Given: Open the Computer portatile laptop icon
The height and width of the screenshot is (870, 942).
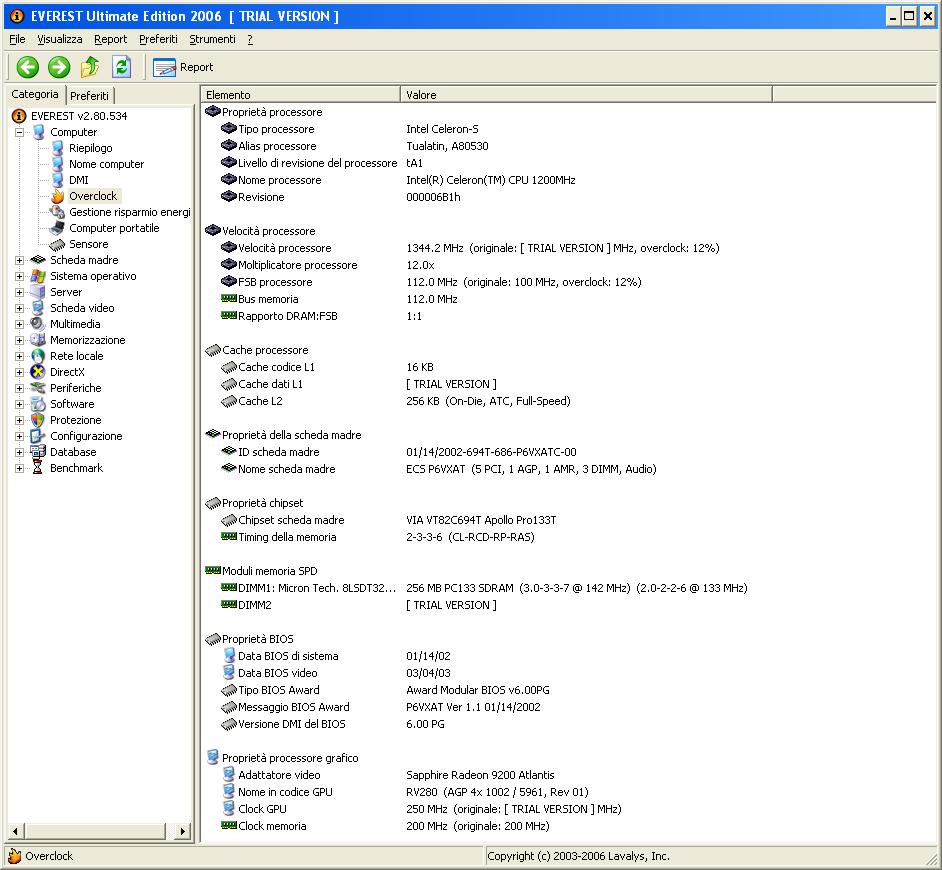Looking at the screenshot, I should point(58,228).
